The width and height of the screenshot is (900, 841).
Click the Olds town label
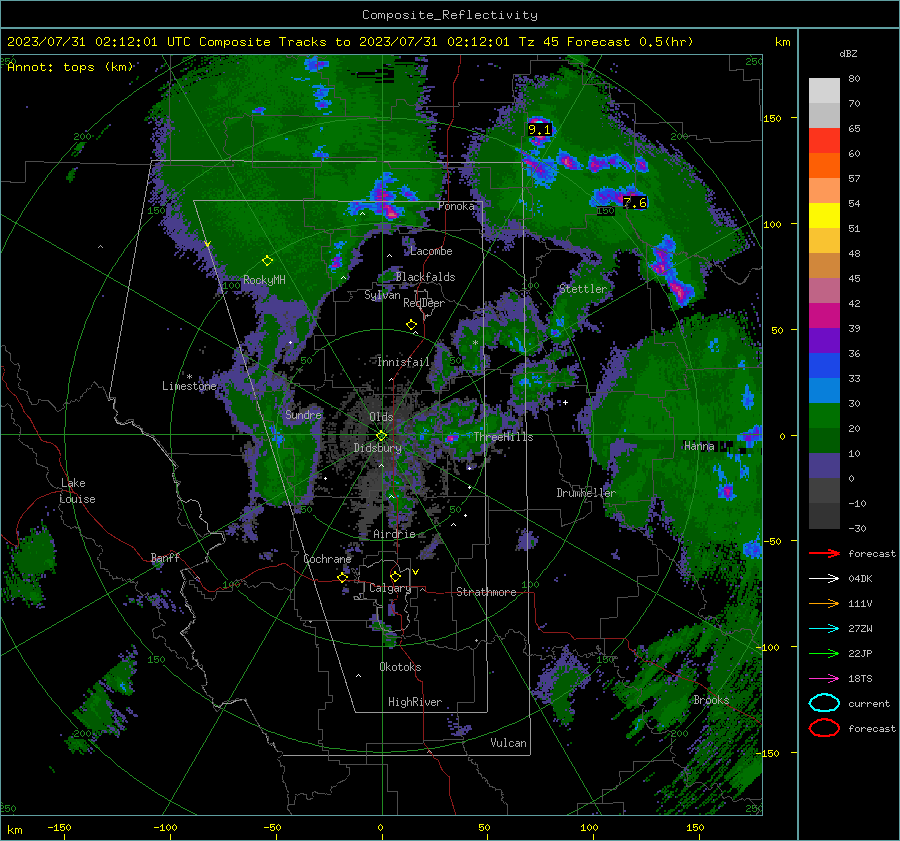coord(381,417)
